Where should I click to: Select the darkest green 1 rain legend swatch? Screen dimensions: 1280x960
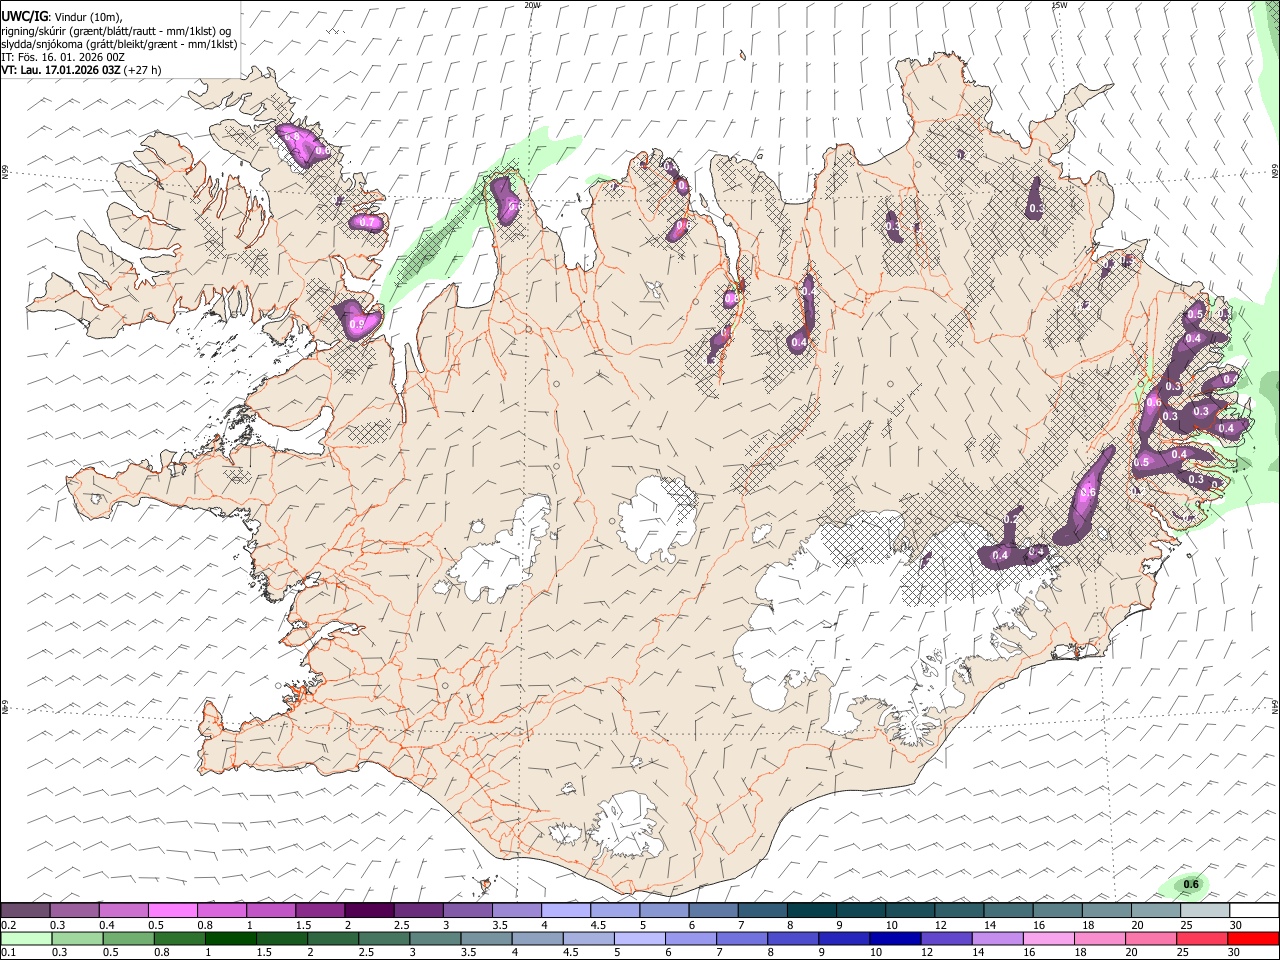(x=230, y=939)
